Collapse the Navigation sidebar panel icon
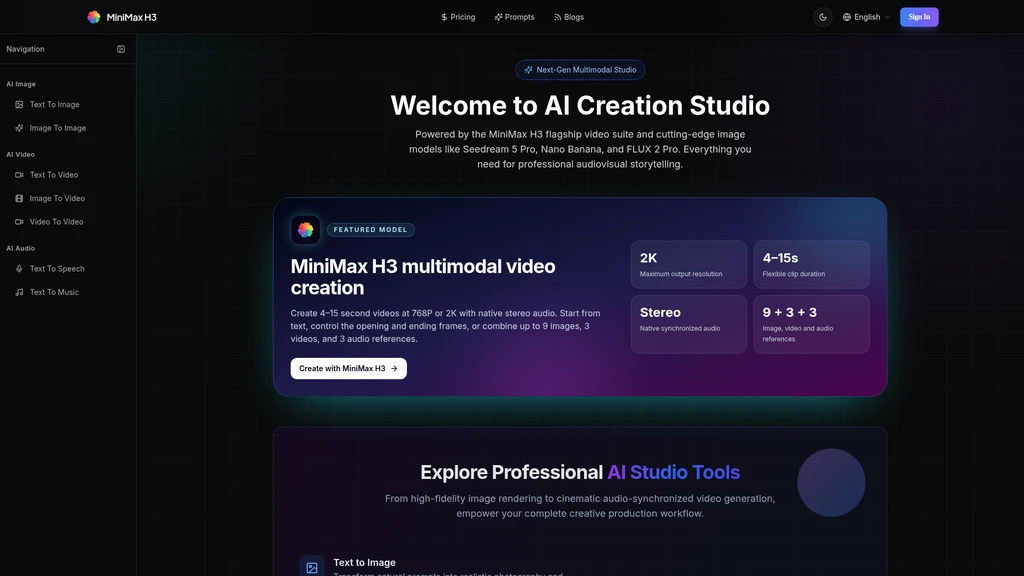 pyautogui.click(x=121, y=49)
